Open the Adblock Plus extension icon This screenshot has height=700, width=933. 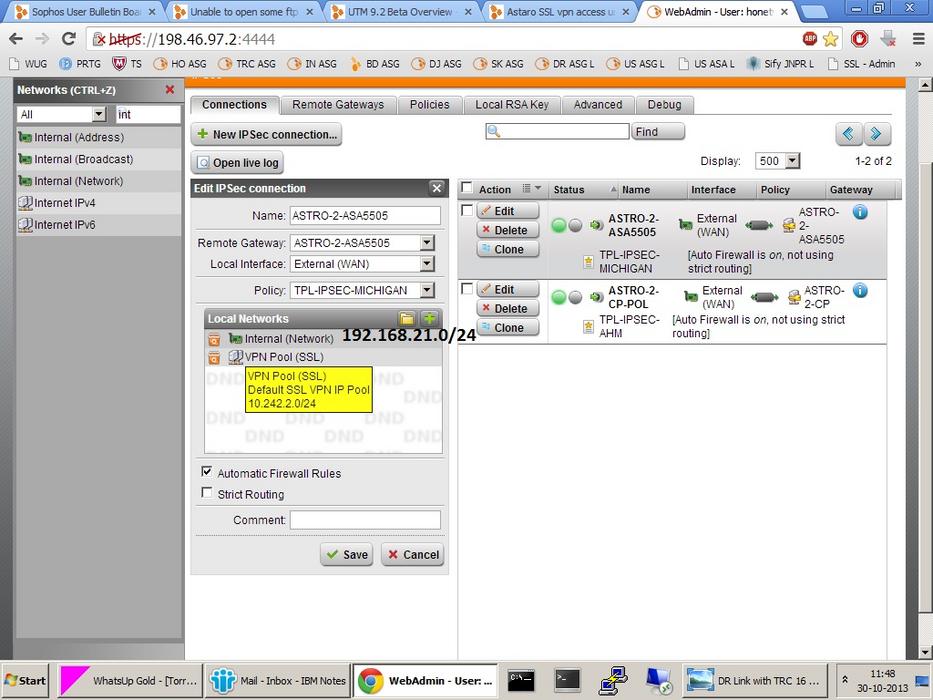click(810, 39)
